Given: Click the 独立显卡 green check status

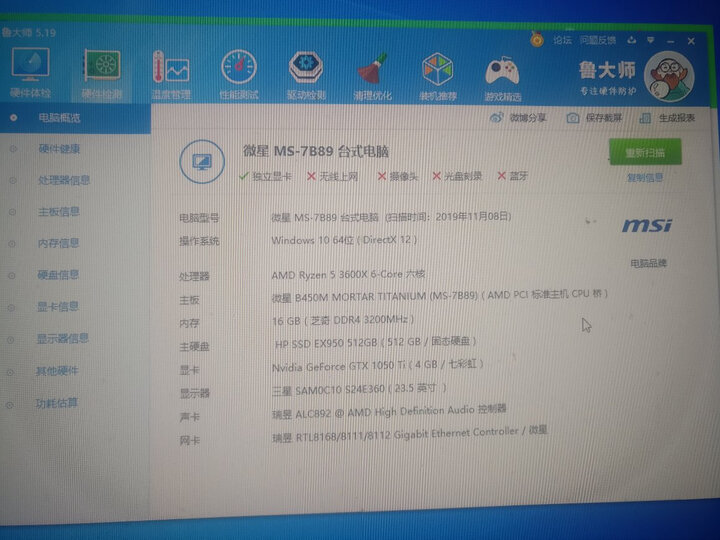Looking at the screenshot, I should click(265, 176).
